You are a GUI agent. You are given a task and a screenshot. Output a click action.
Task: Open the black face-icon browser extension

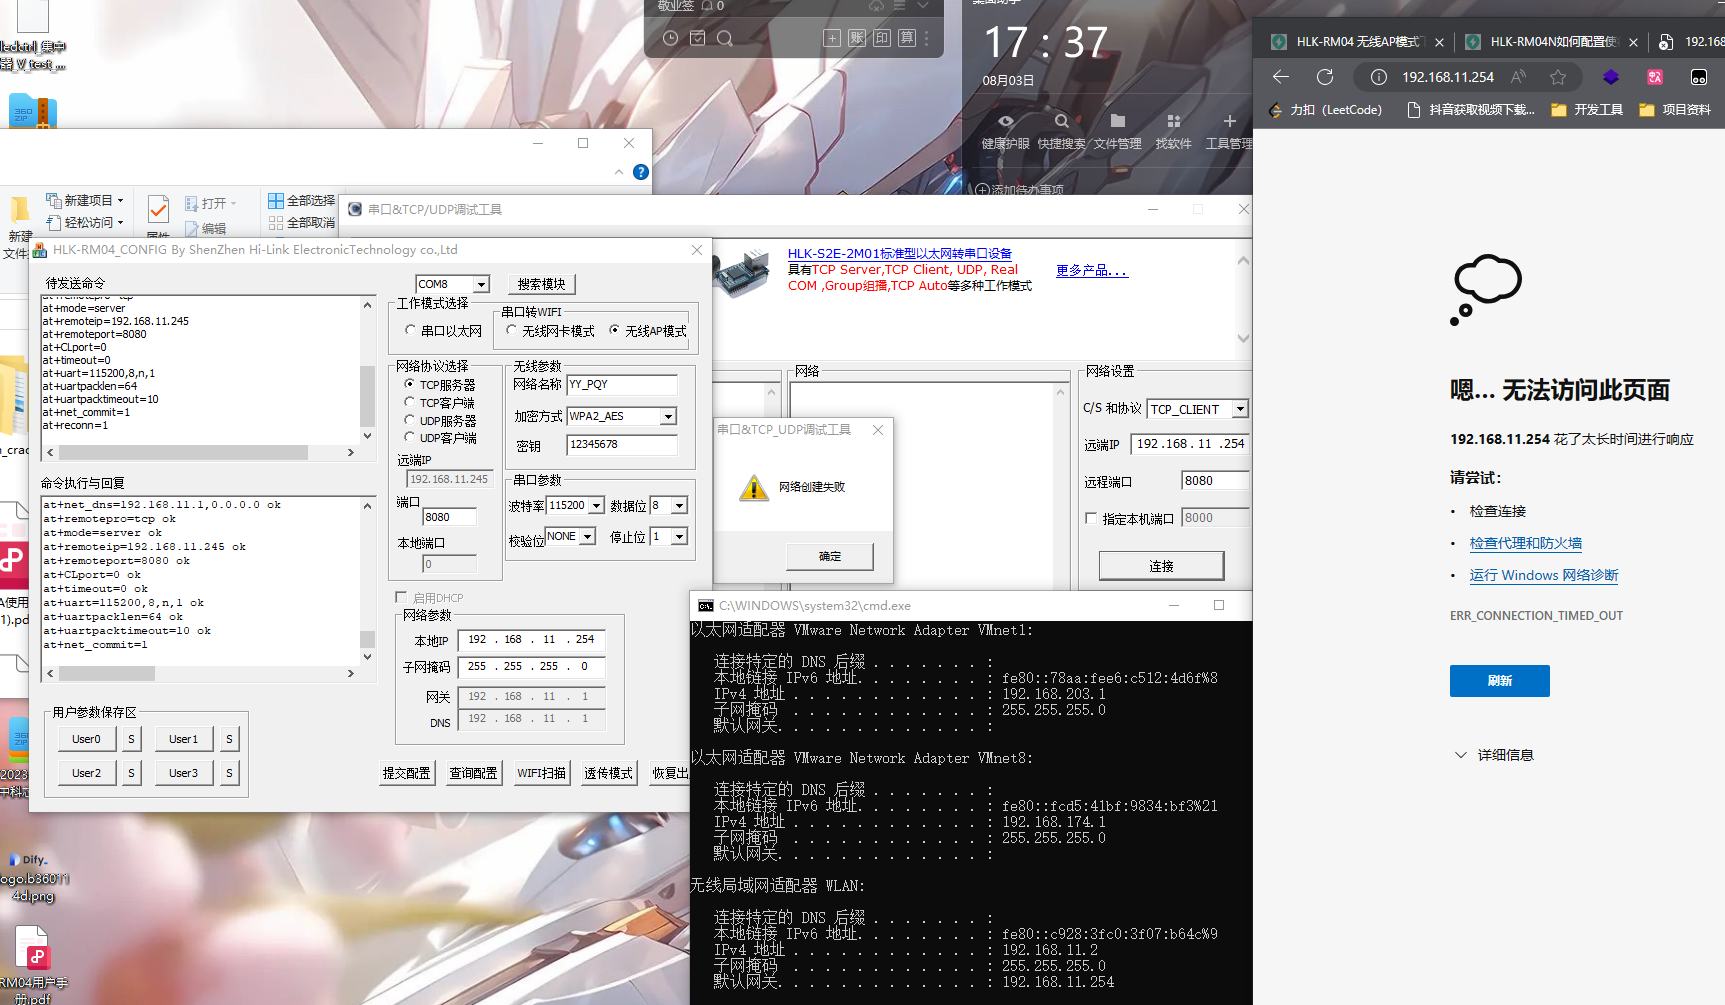[x=1698, y=77]
